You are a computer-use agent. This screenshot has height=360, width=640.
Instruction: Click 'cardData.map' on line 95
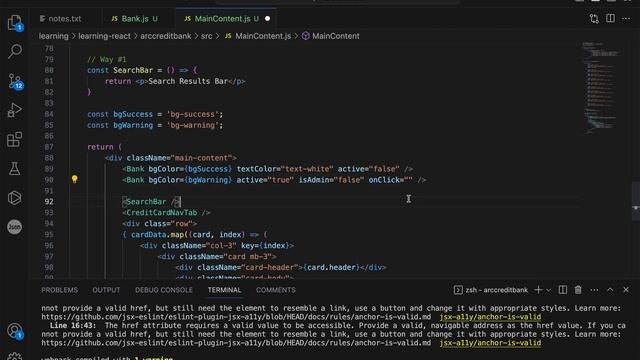click(158, 234)
